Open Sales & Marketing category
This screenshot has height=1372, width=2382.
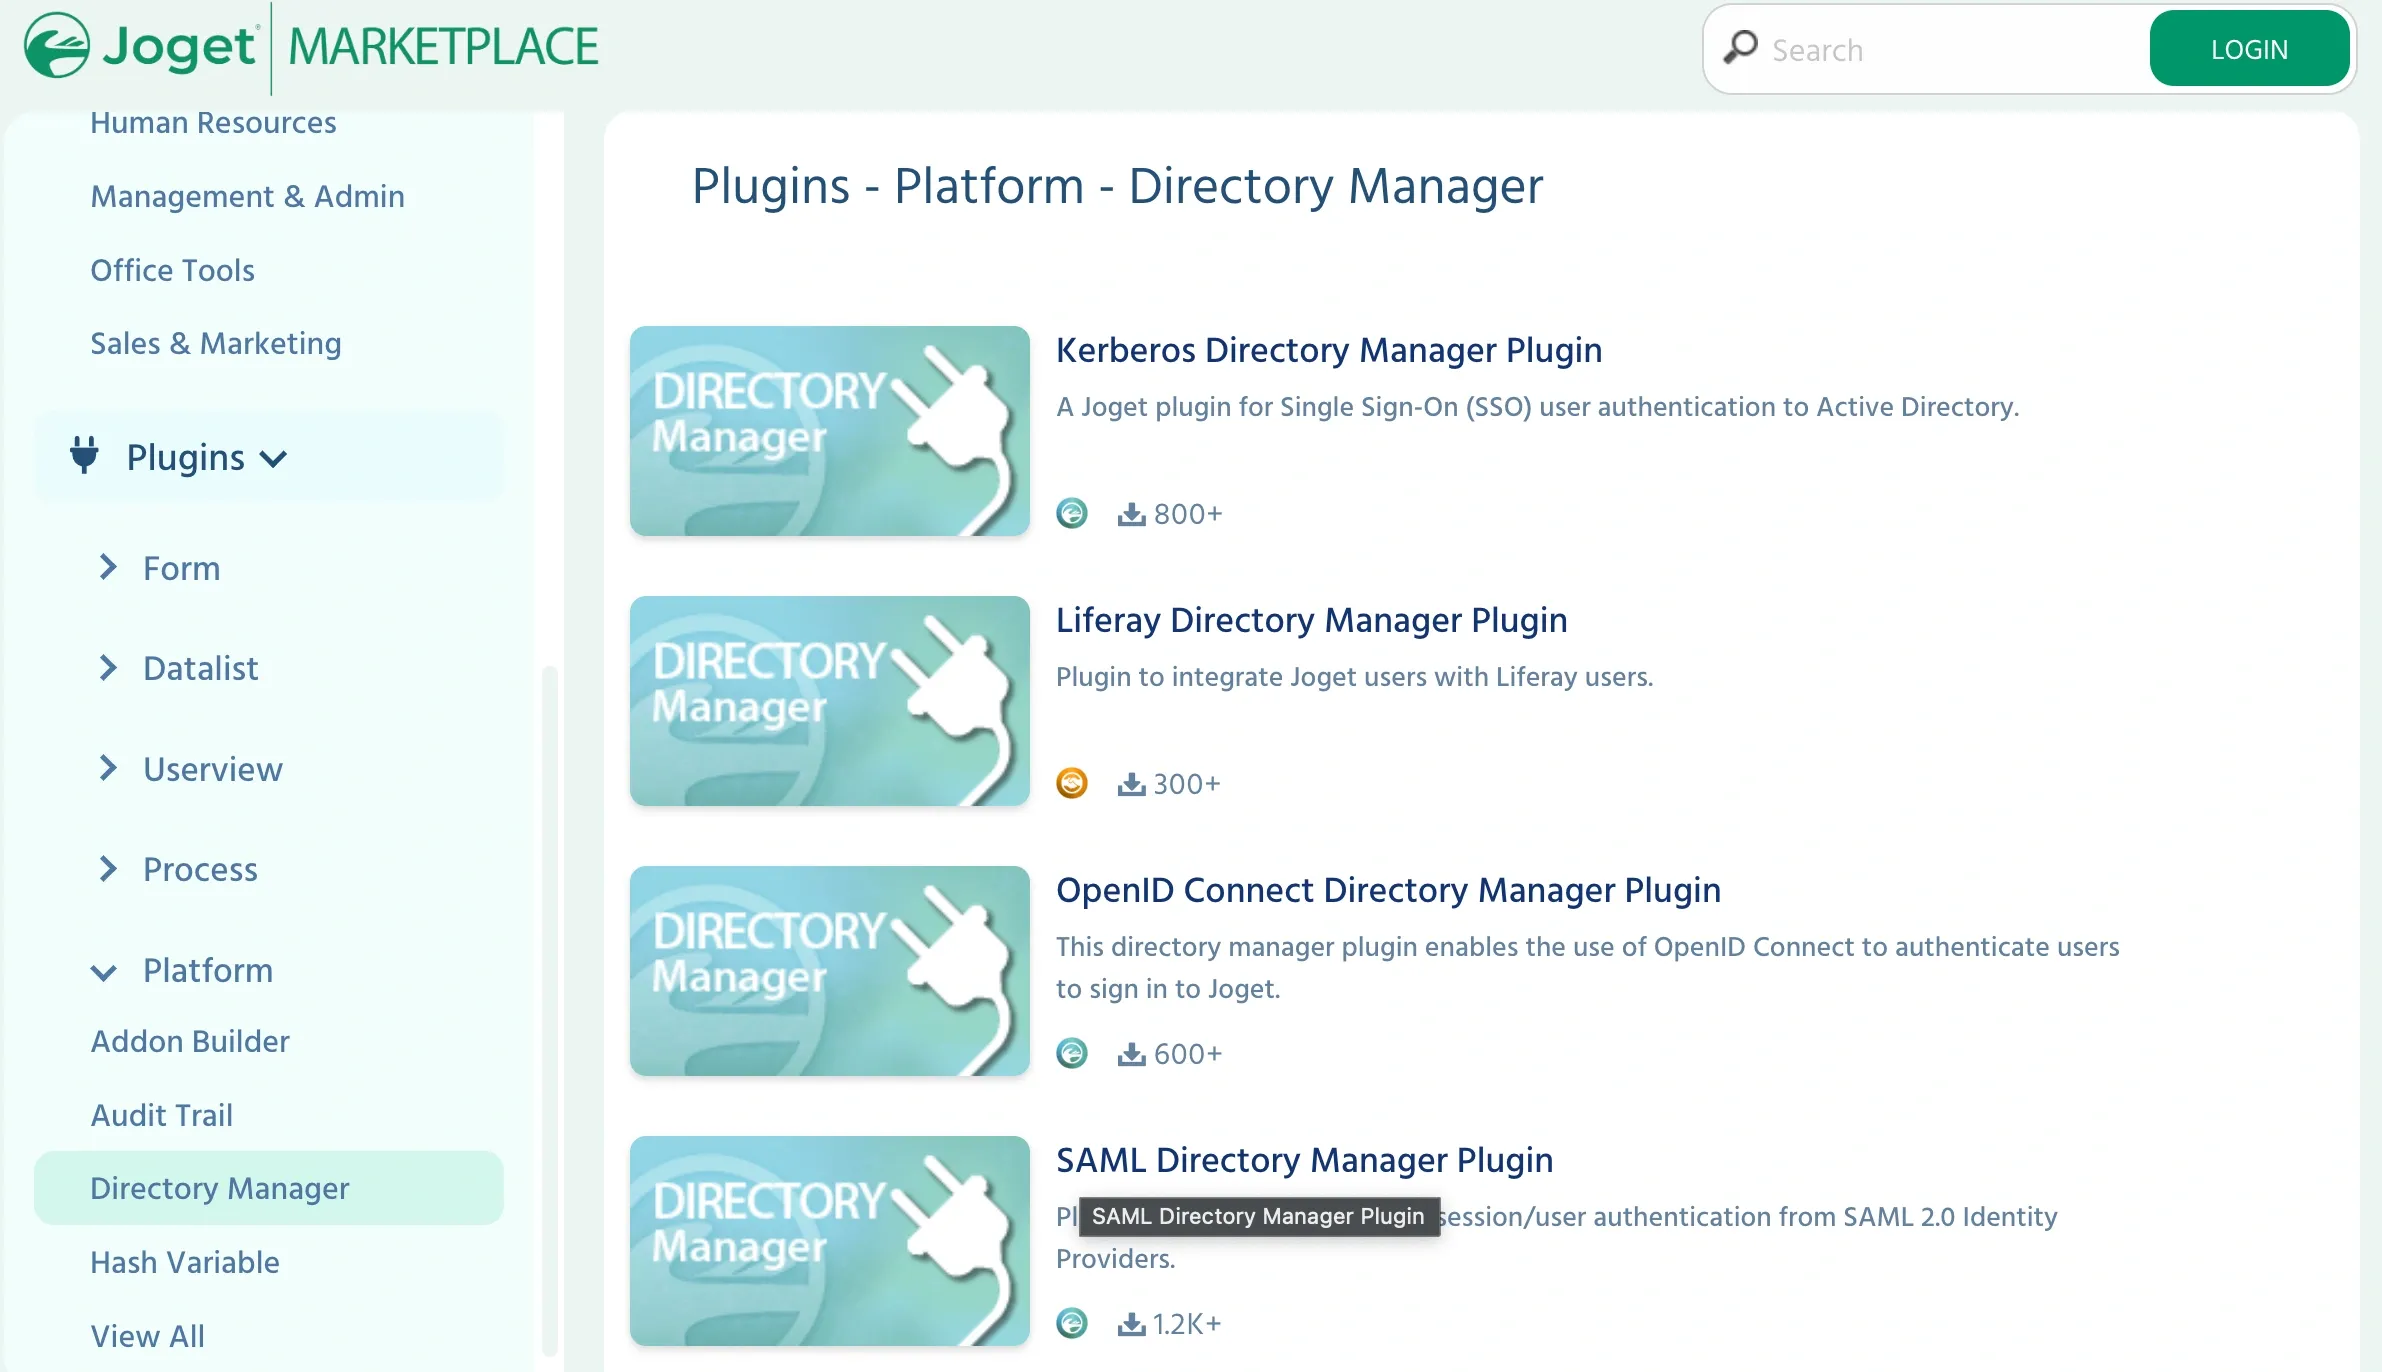(x=215, y=343)
